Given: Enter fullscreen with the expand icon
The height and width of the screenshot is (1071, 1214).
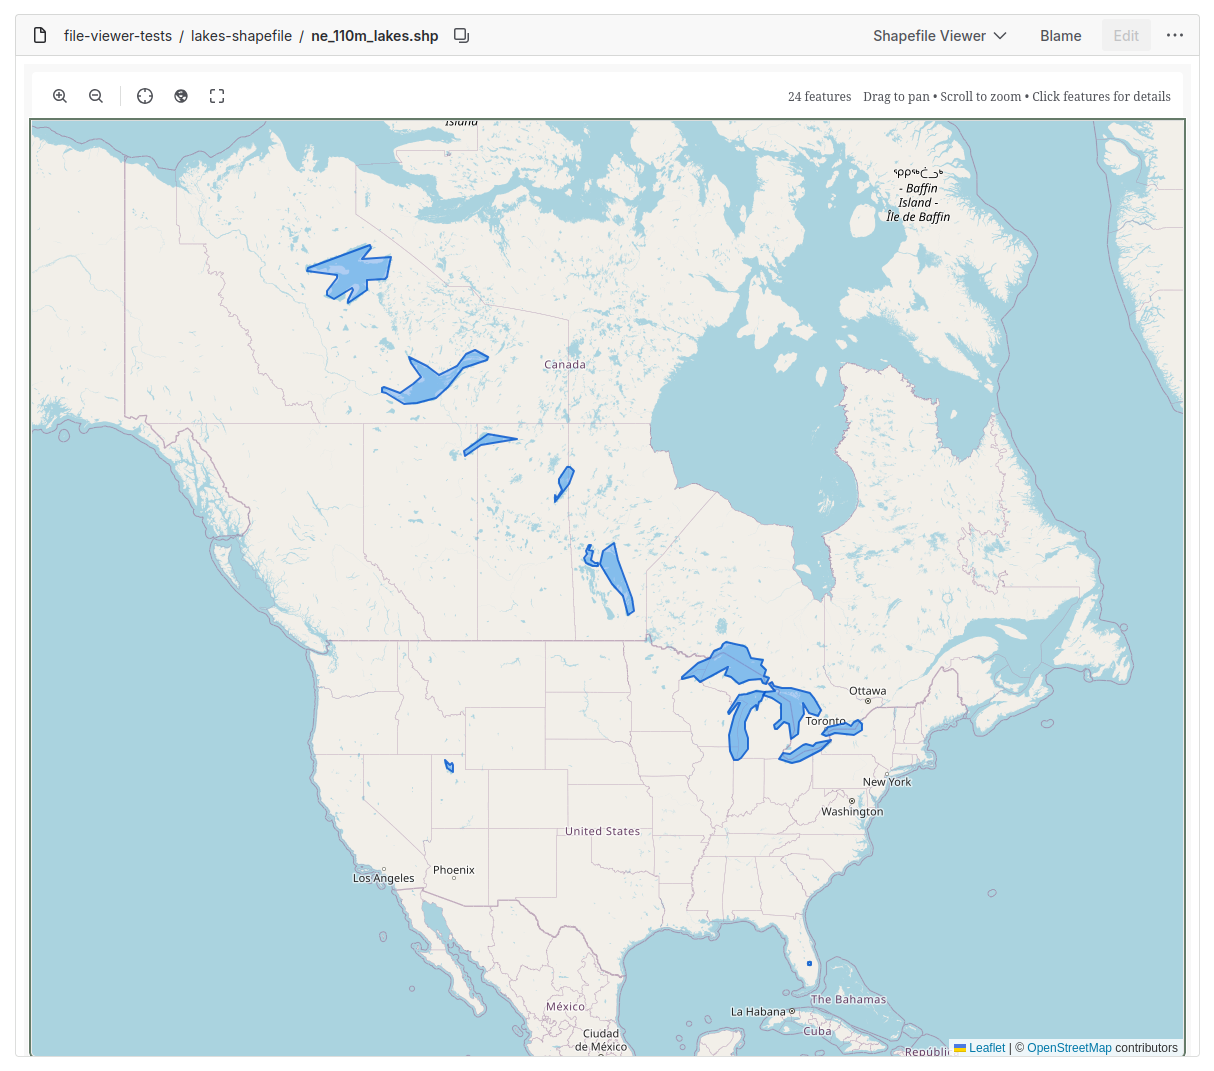Looking at the screenshot, I should 217,95.
